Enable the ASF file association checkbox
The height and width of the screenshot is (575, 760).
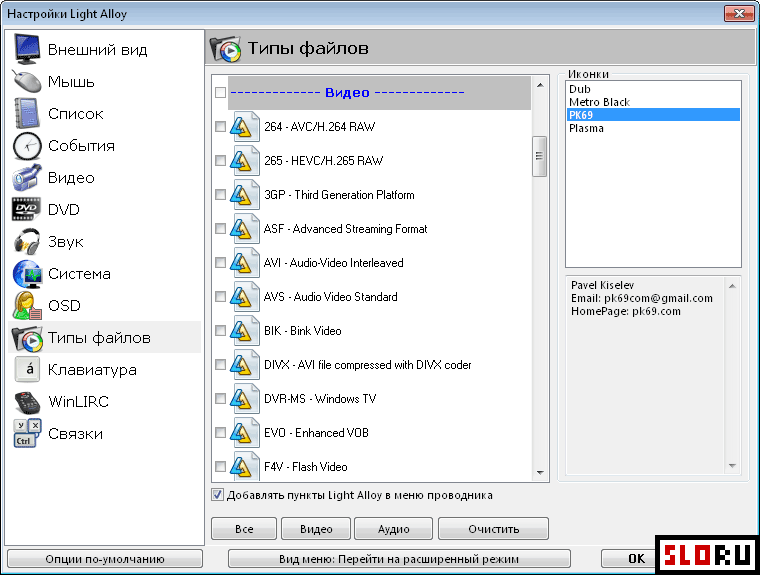click(x=220, y=228)
